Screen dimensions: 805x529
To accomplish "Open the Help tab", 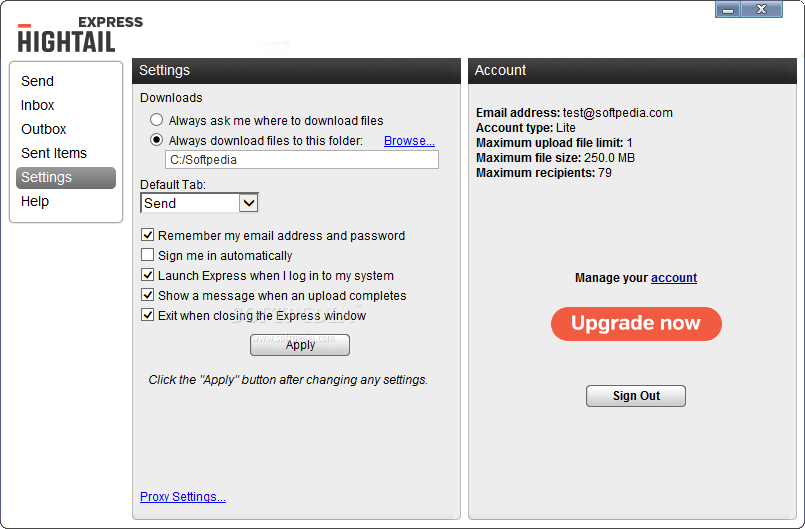I will point(35,201).
